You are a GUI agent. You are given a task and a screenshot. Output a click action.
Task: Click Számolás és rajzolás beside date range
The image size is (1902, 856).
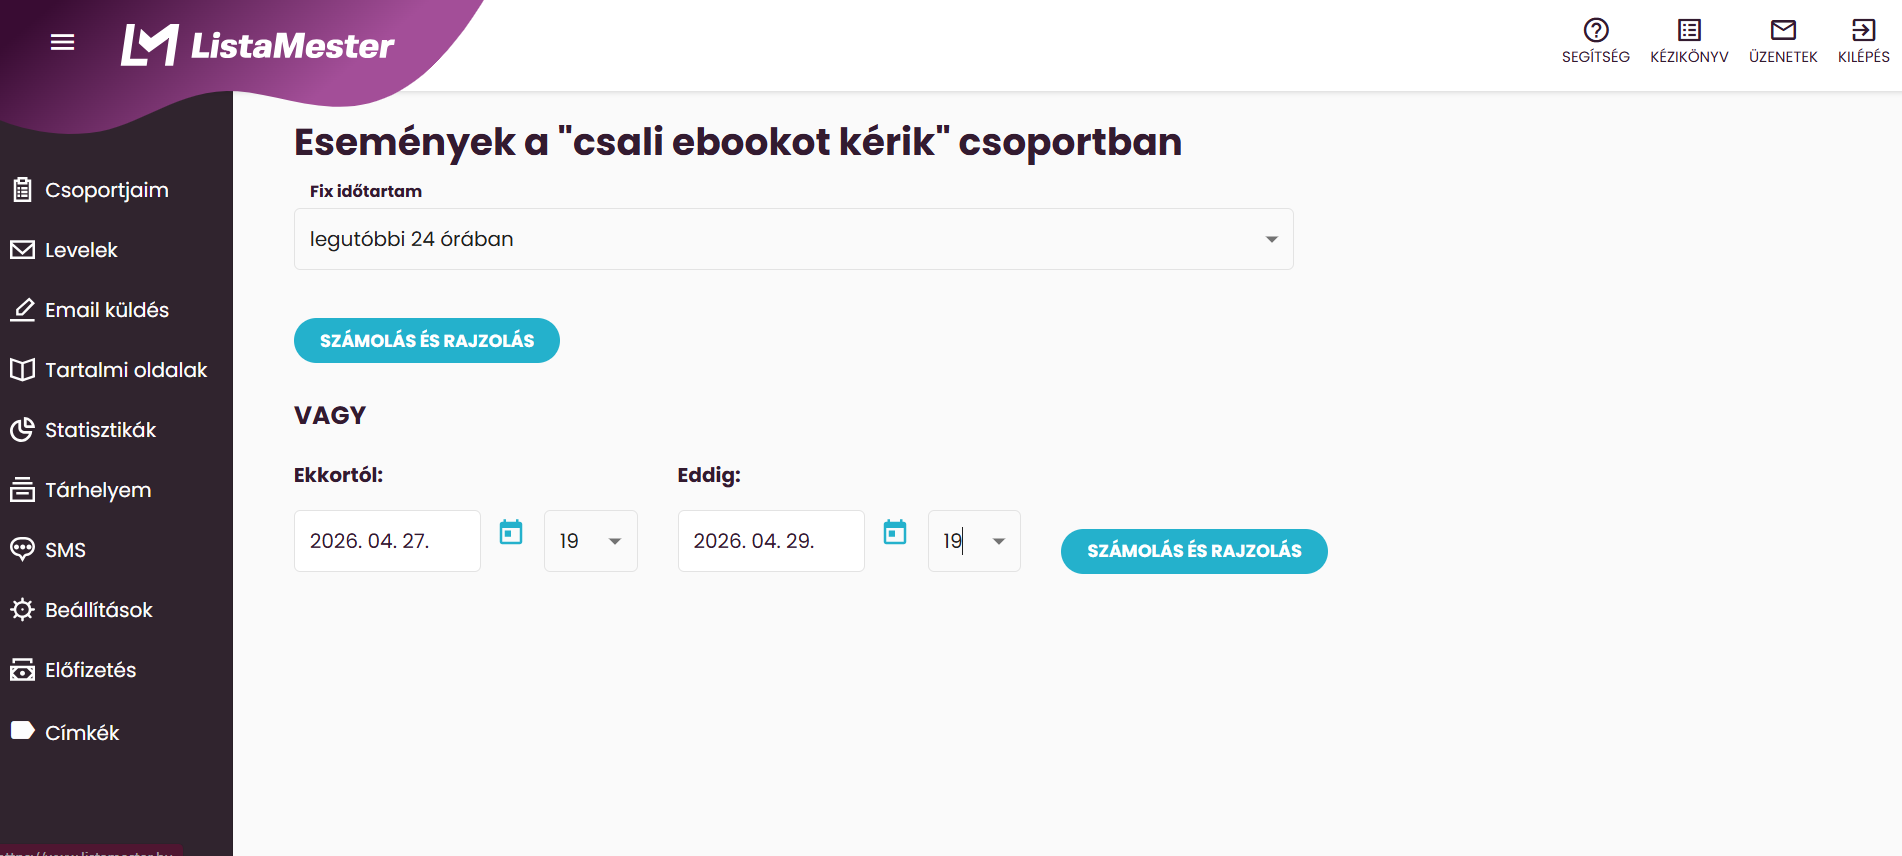1194,551
